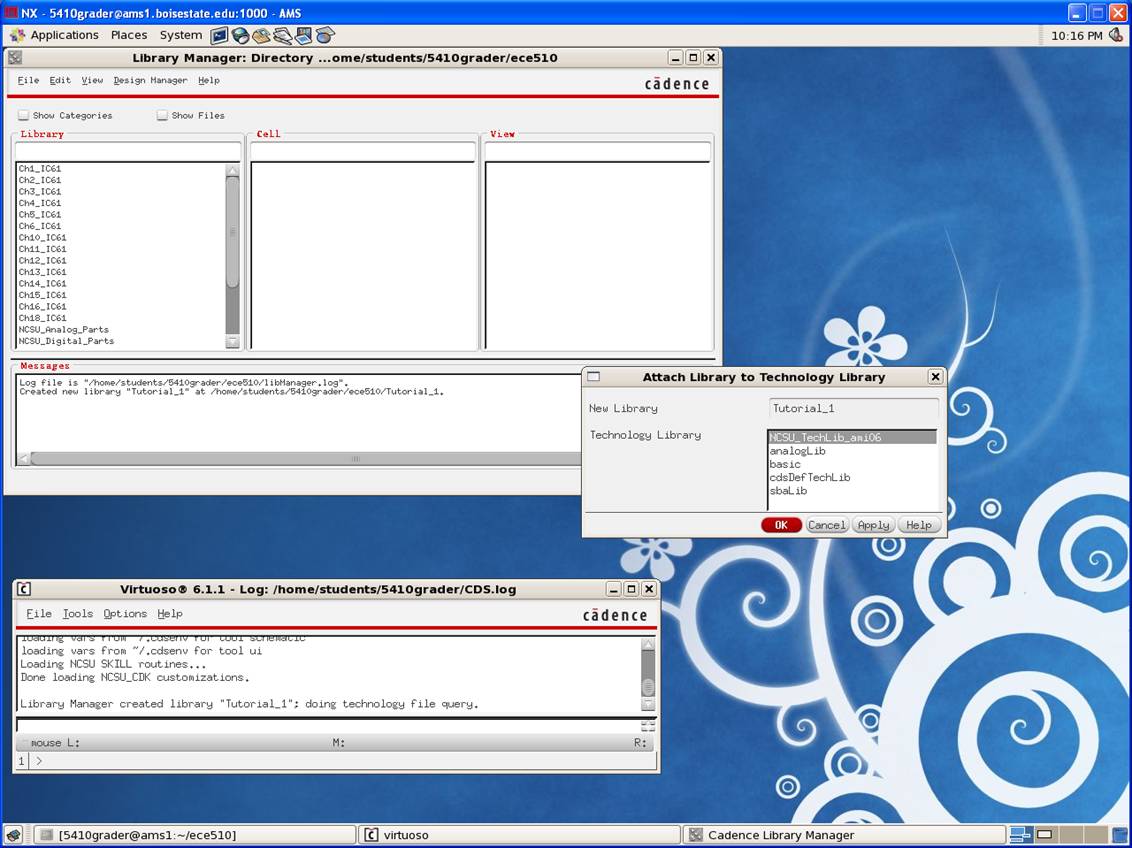Launch the web browser globe icon
1132x848 pixels.
click(x=241, y=35)
